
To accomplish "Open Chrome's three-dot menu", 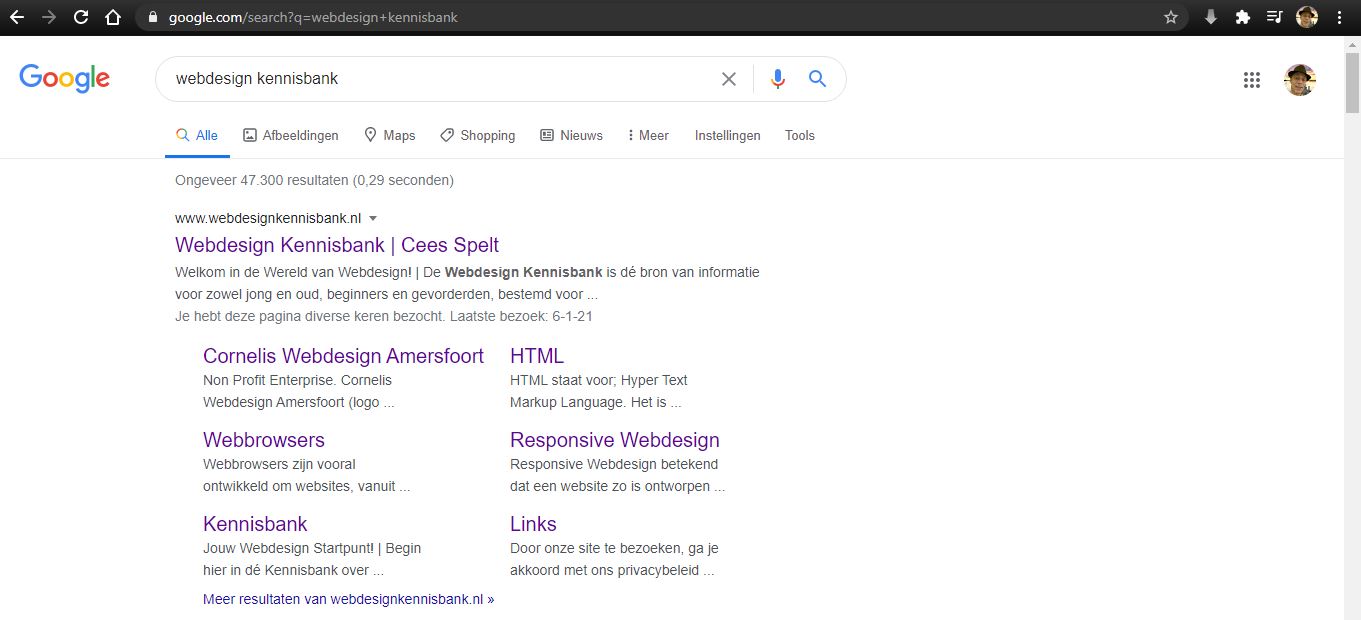I will (x=1339, y=17).
